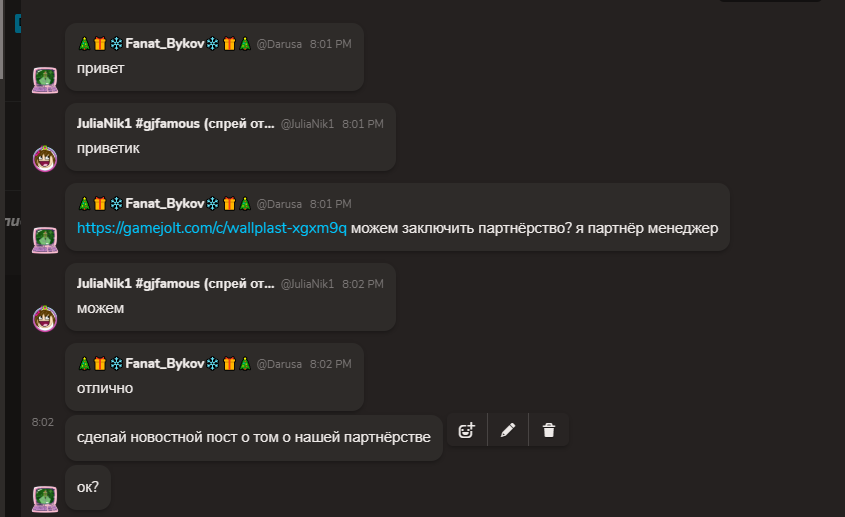
Task: Open Fanat_Bykov's avatar beside the 'привет' message
Action: tap(45, 80)
